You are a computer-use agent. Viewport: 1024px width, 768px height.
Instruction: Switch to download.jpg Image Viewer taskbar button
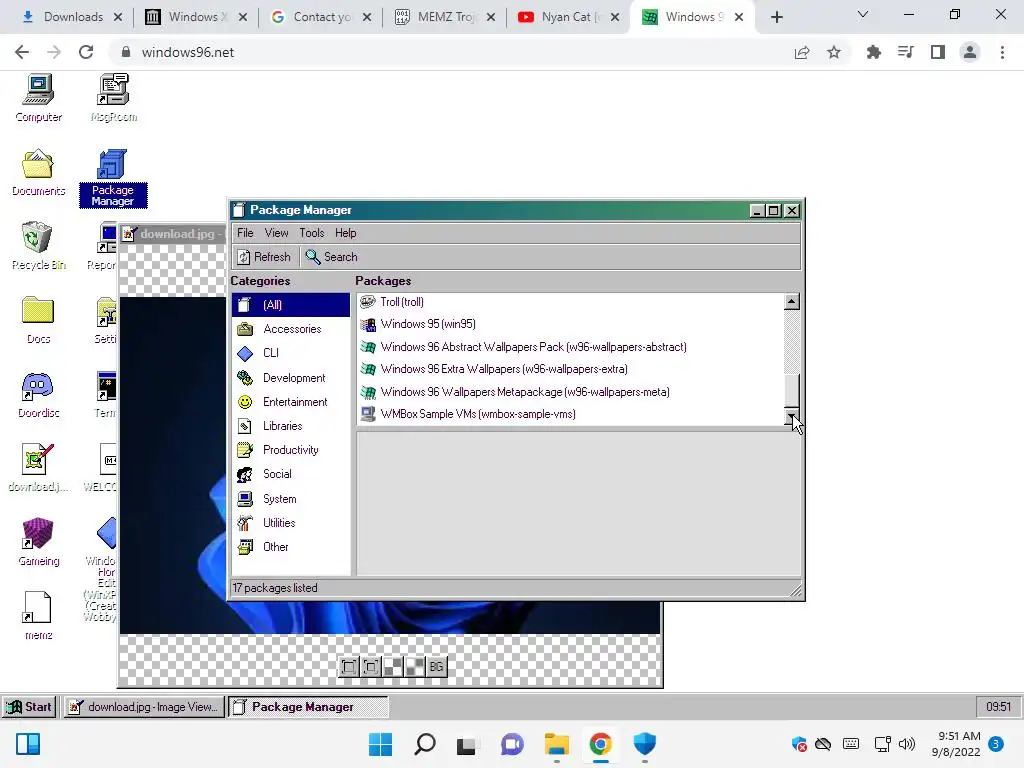(x=144, y=707)
